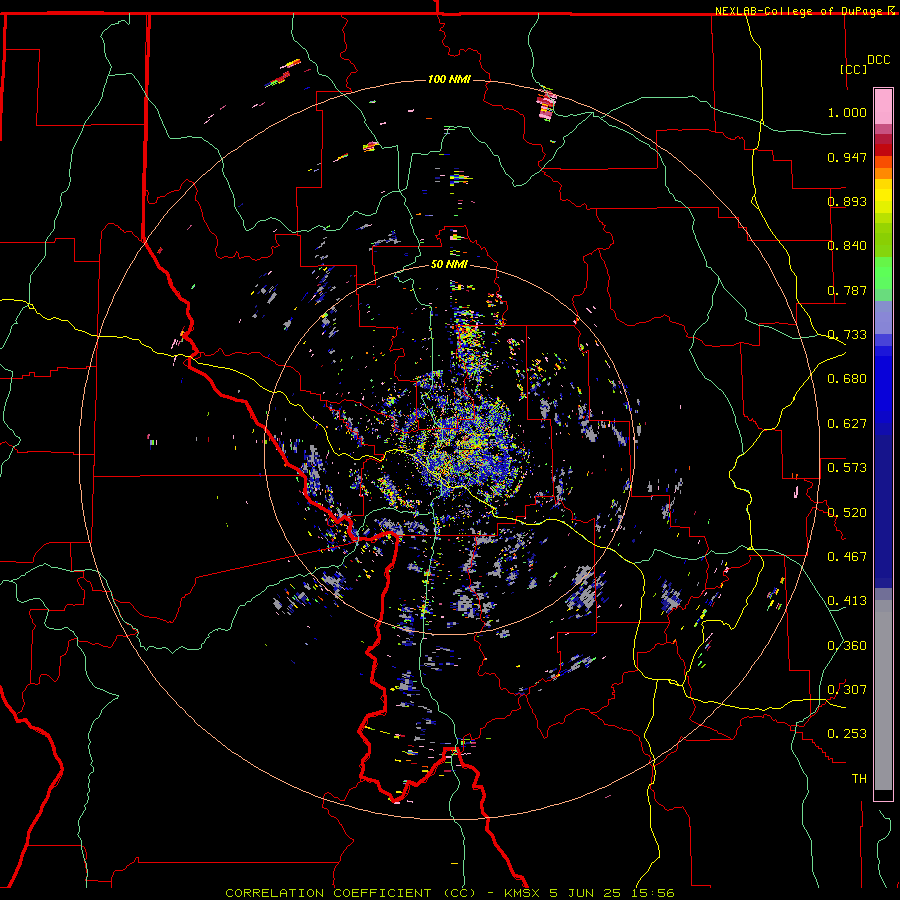Click the 0.627 color scale value

pyautogui.click(x=847, y=424)
